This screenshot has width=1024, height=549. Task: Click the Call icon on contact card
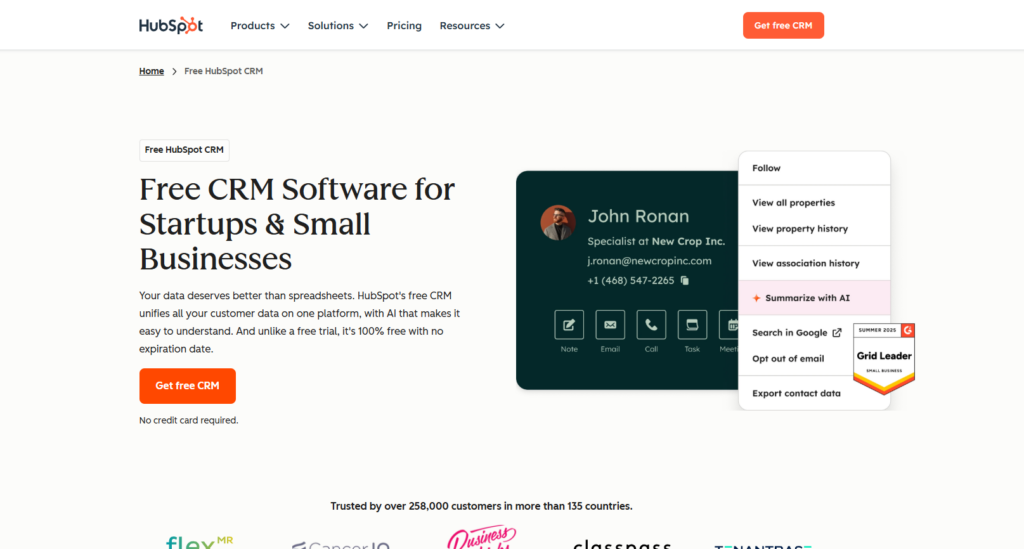(x=651, y=325)
